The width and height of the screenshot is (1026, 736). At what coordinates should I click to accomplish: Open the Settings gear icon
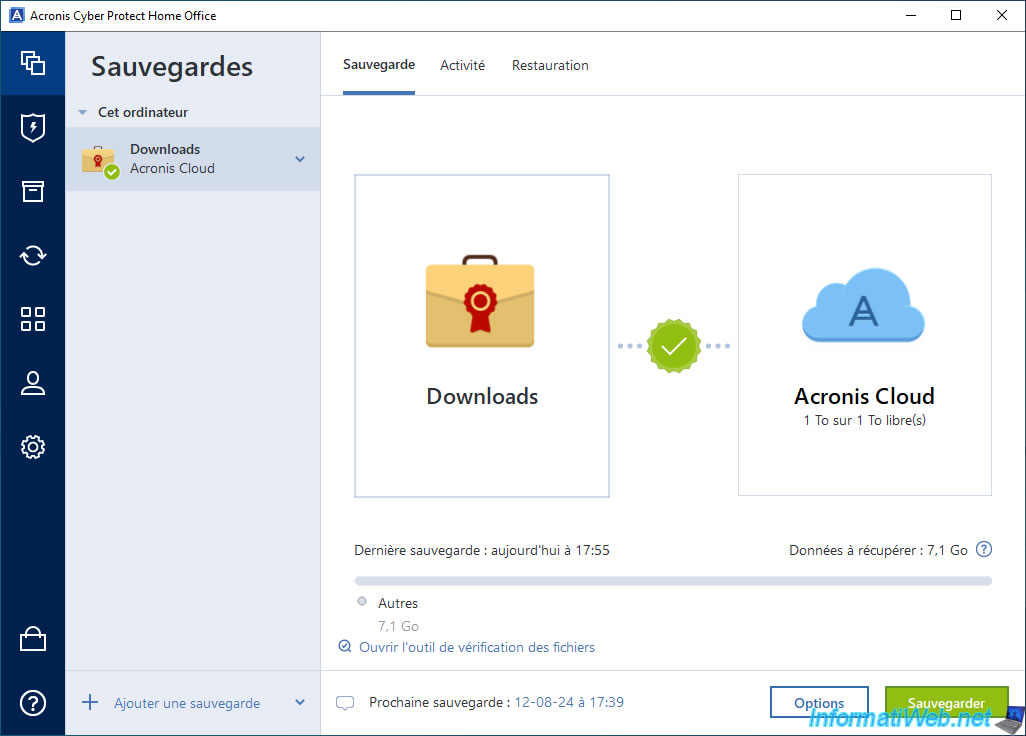(x=33, y=447)
